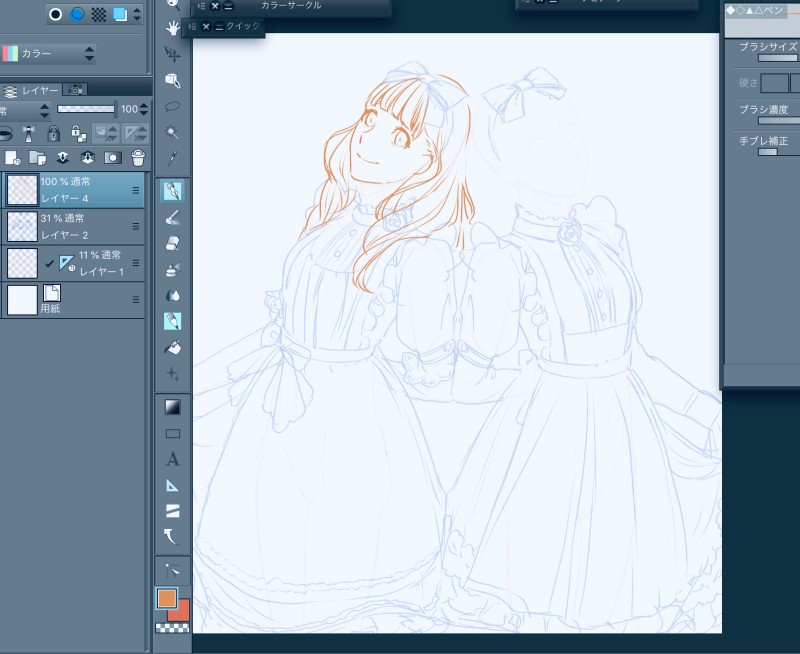The height and width of the screenshot is (654, 800).
Task: Select the highlighted Pencil tool
Action: click(x=172, y=321)
